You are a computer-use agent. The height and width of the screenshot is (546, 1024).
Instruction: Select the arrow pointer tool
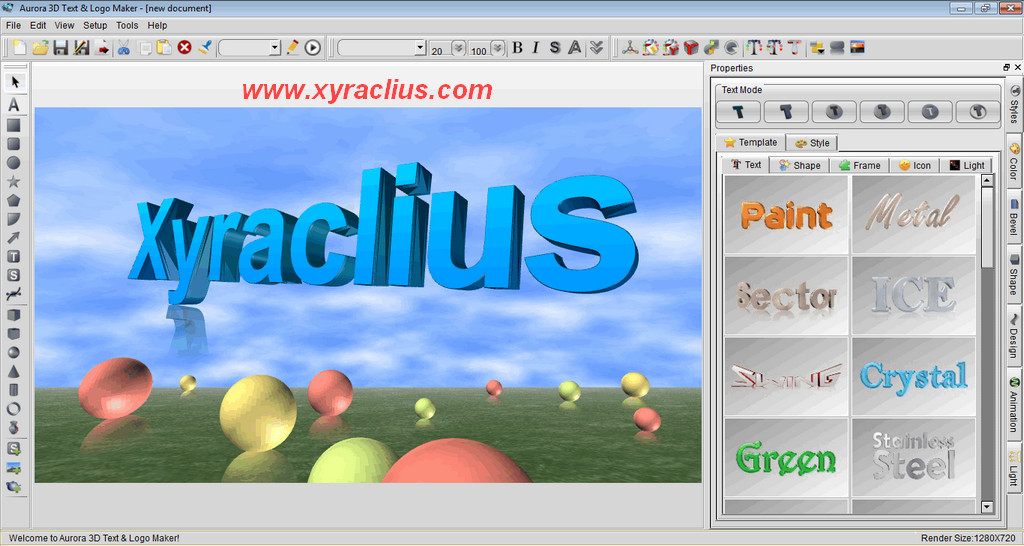click(14, 82)
